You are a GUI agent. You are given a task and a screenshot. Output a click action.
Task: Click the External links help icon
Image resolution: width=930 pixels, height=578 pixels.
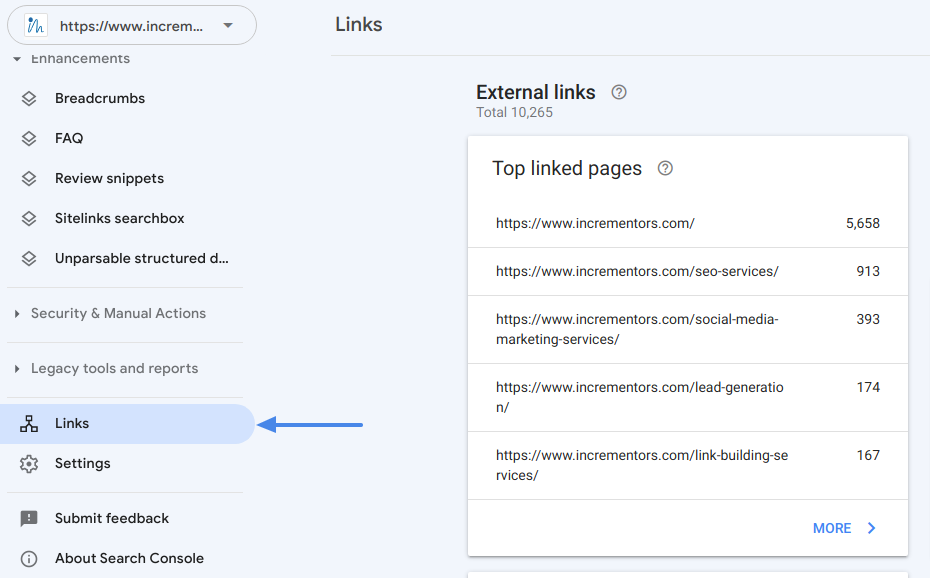[619, 92]
